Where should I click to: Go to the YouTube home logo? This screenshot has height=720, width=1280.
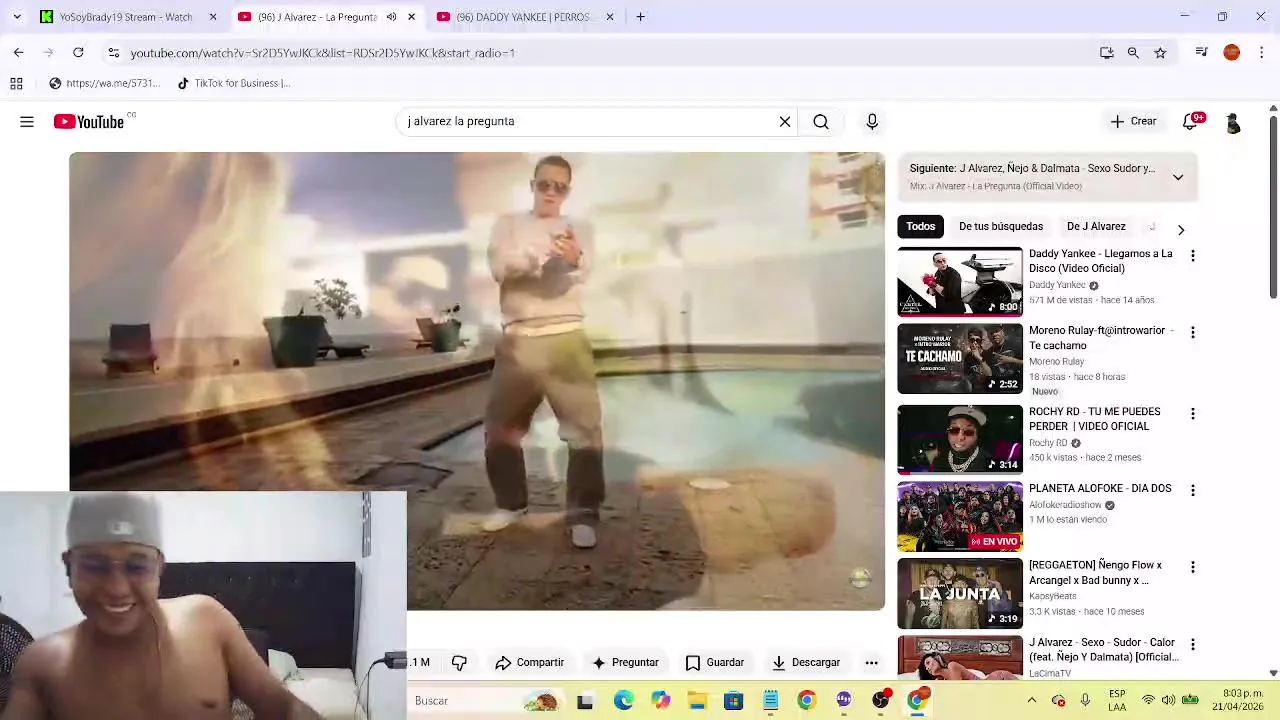89,122
